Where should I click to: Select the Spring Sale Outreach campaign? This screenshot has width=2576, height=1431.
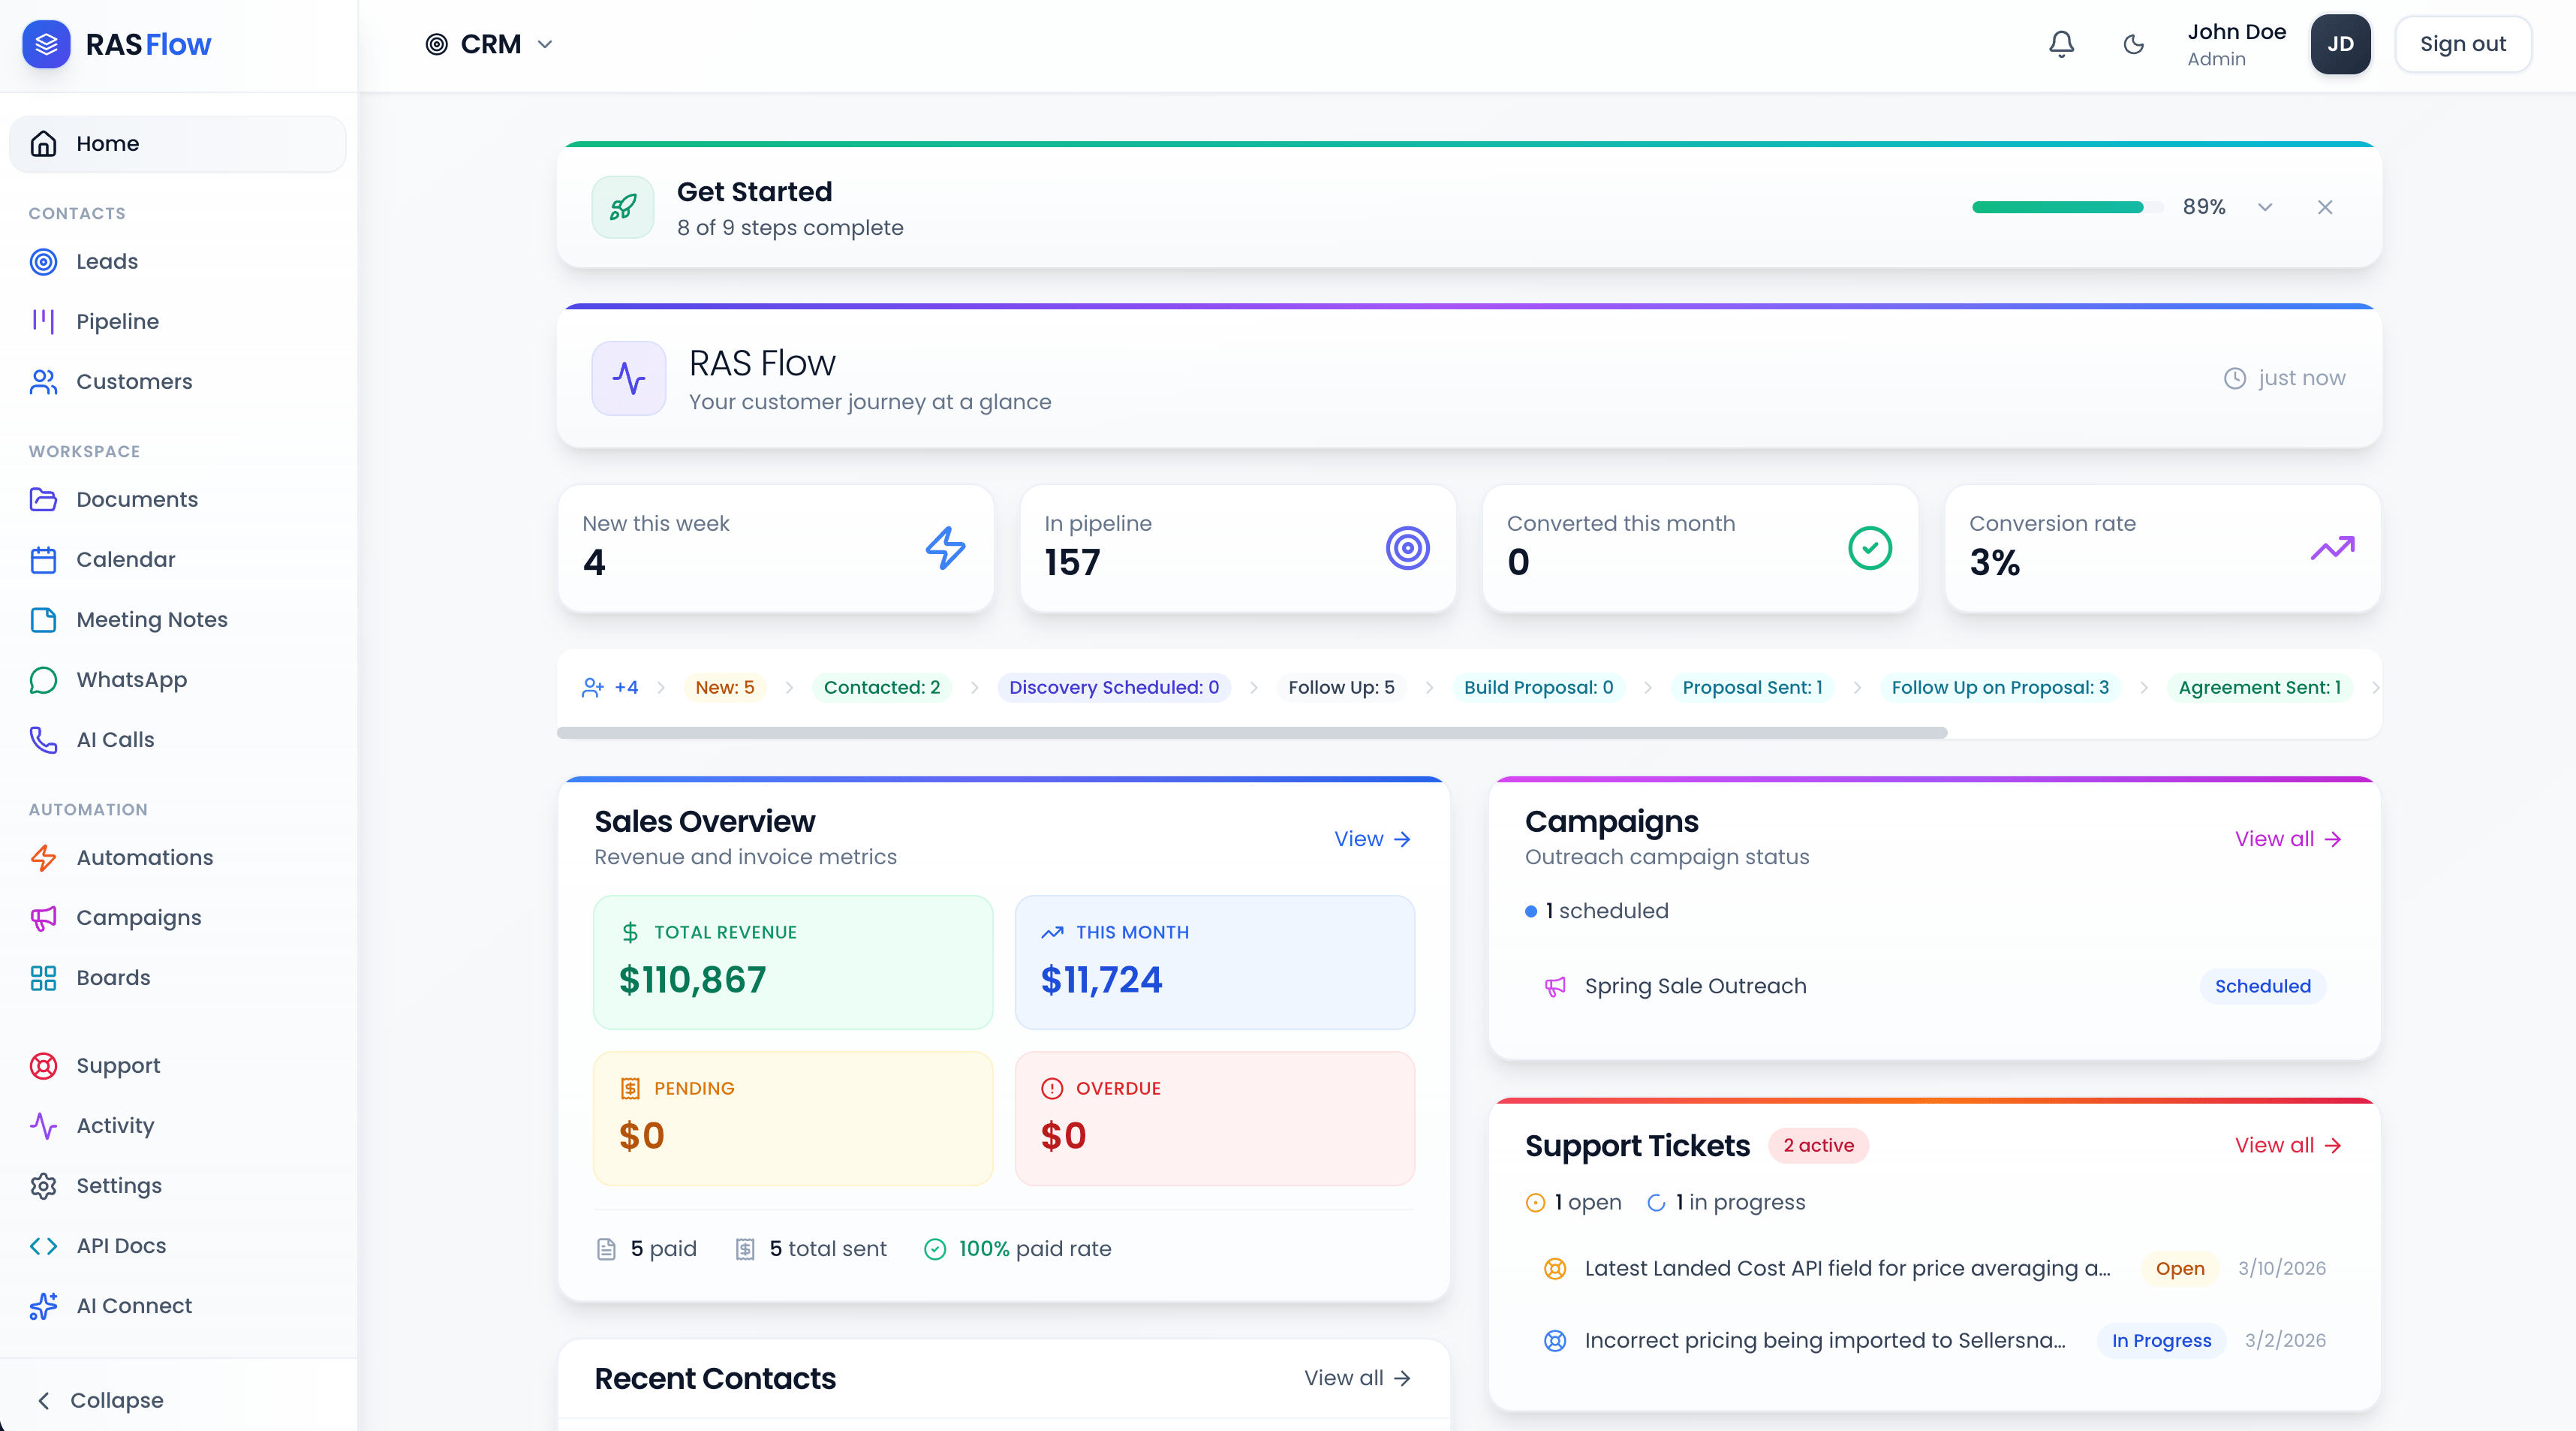click(x=1695, y=986)
